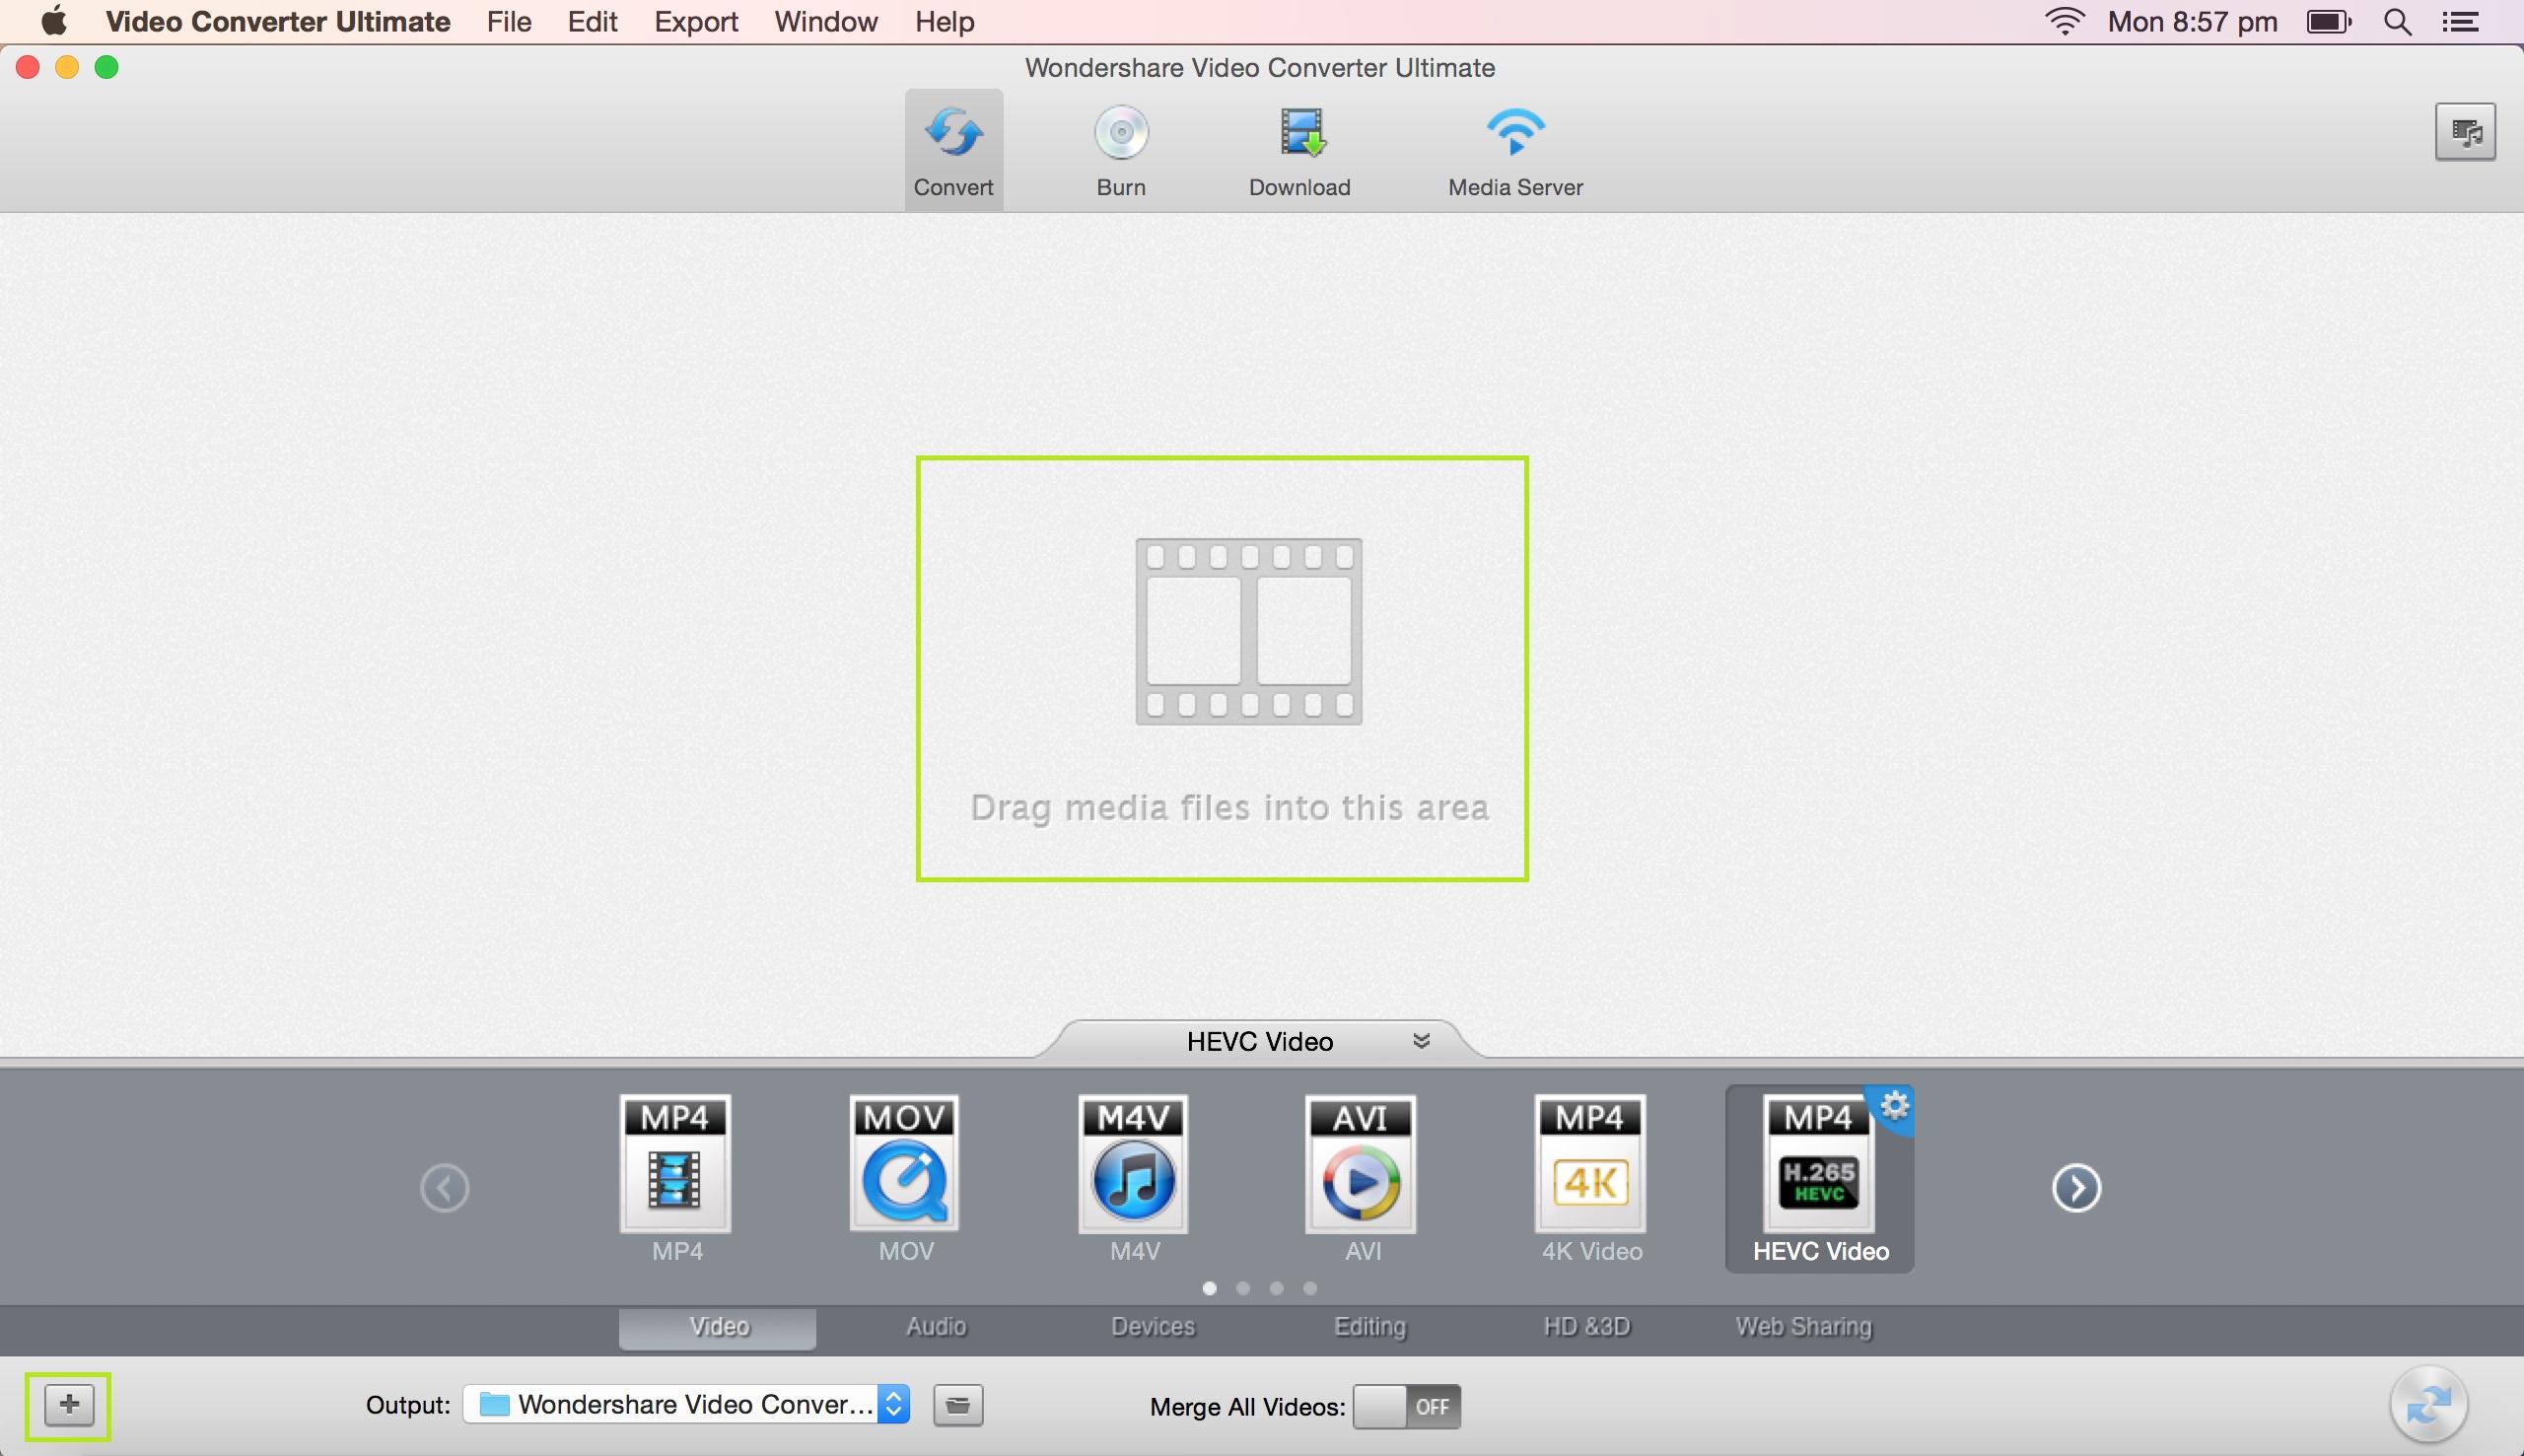The height and width of the screenshot is (1456, 2524).
Task: Open the Media Server section
Action: (x=1514, y=150)
